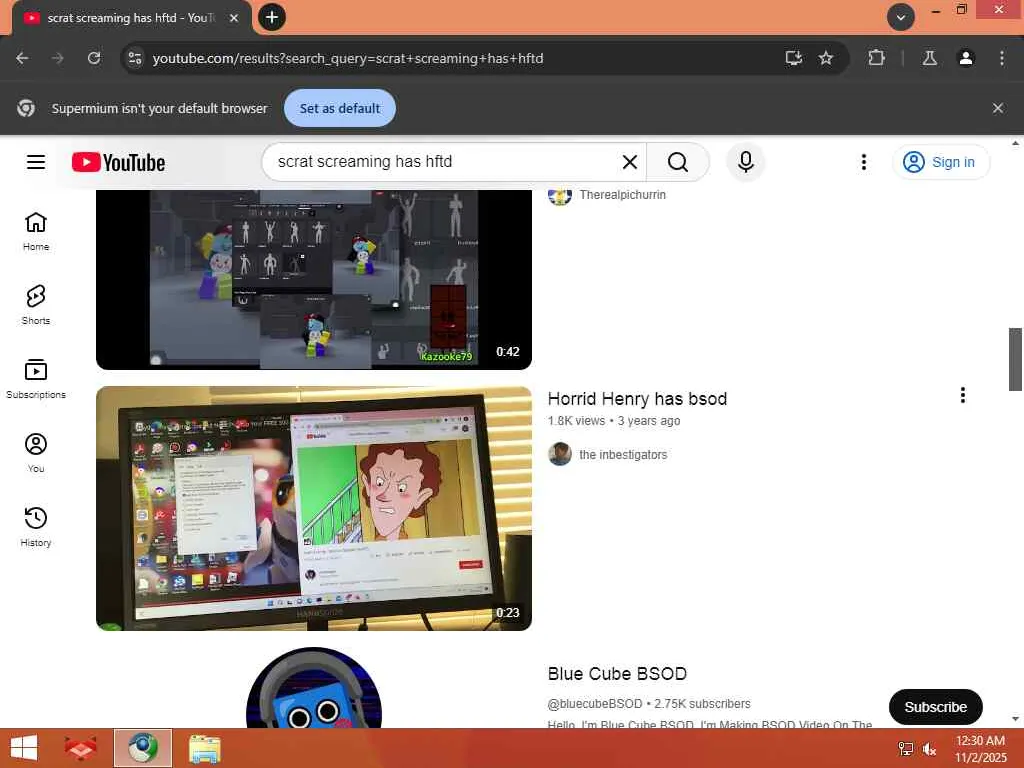Open File Explorer from taskbar
Viewport: 1024px width, 768px height.
pyautogui.click(x=204, y=748)
